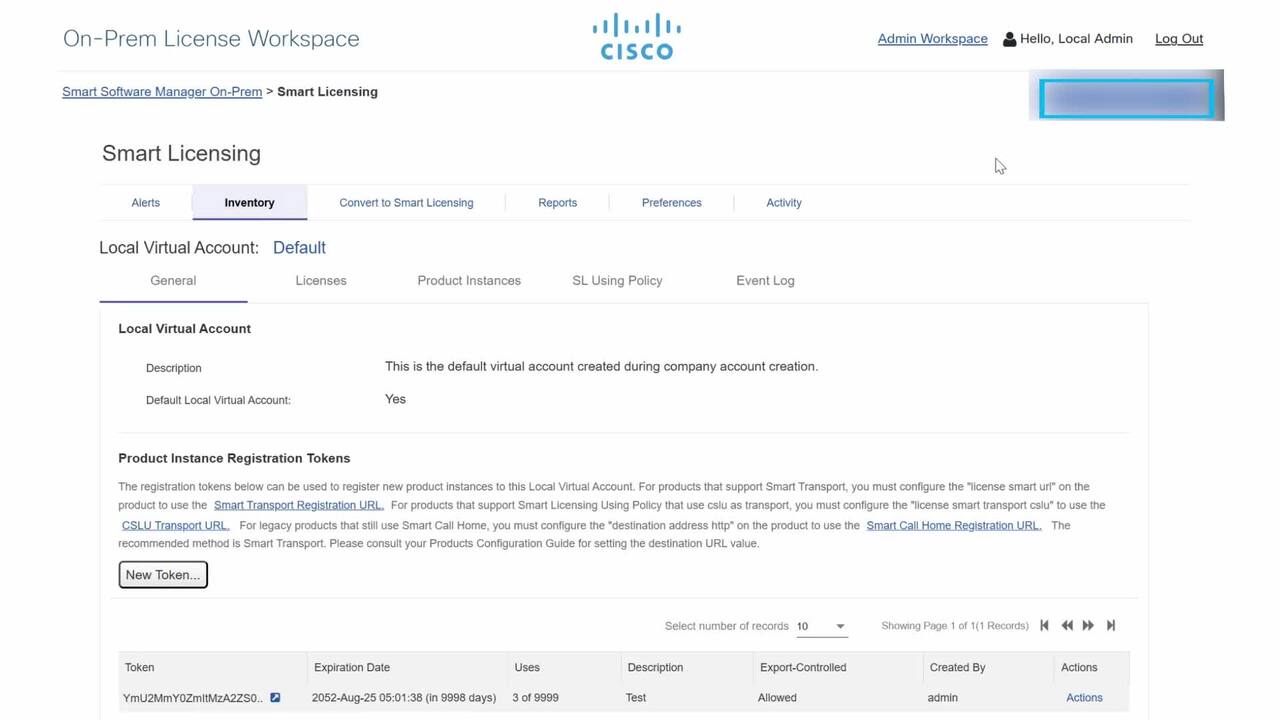Sort by the Token column header
The height and width of the screenshot is (720, 1280).
pyautogui.click(x=139, y=668)
